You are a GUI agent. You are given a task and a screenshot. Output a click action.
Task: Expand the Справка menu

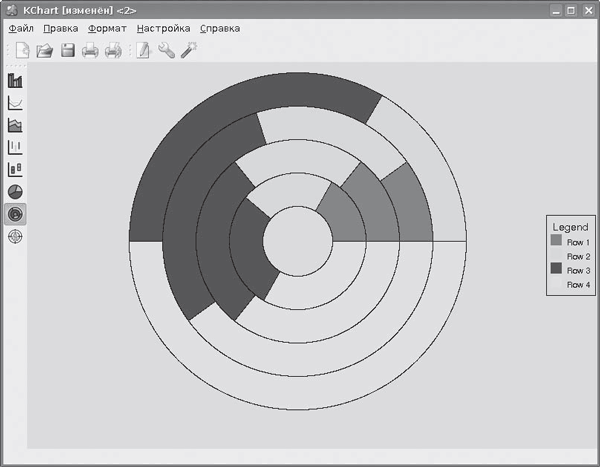220,29
